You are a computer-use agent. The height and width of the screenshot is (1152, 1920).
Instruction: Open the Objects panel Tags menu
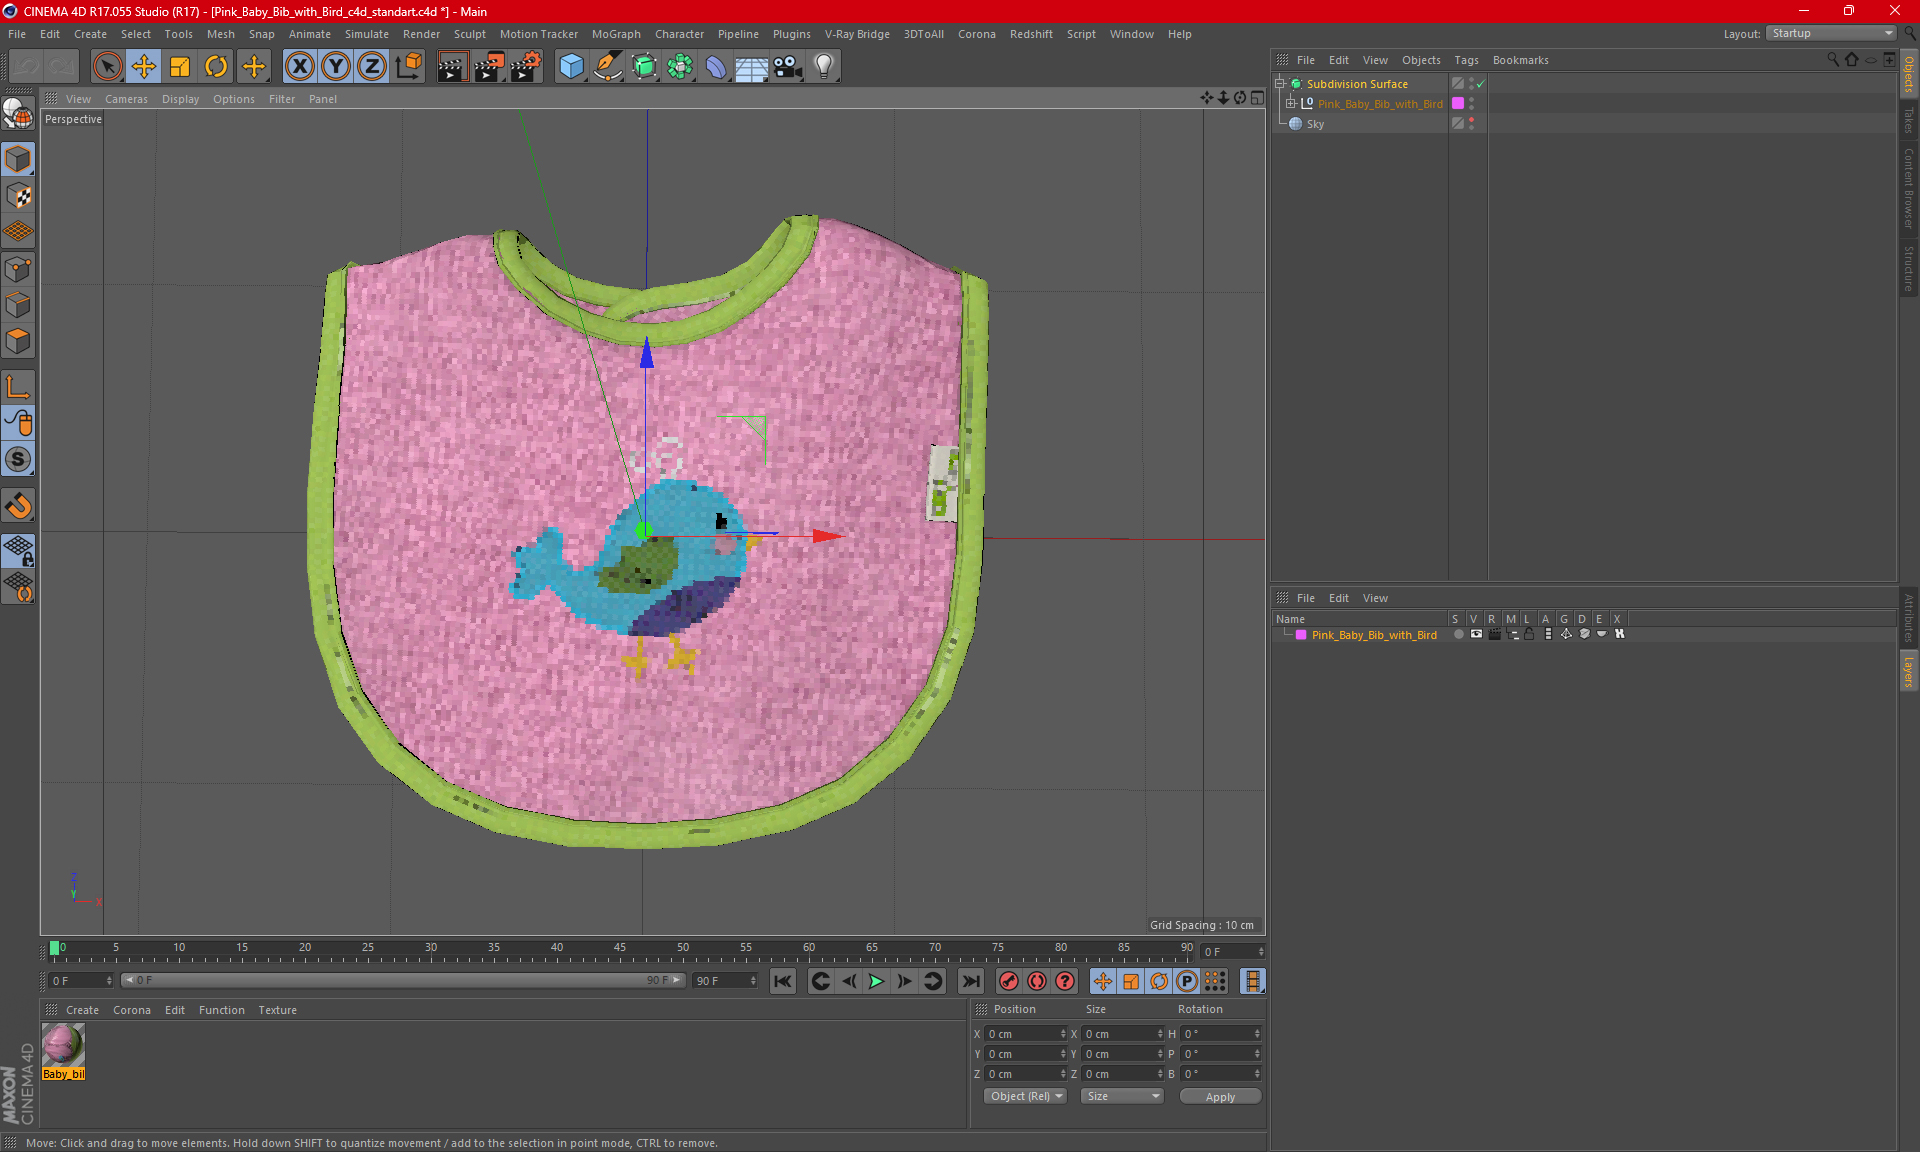[x=1466, y=60]
